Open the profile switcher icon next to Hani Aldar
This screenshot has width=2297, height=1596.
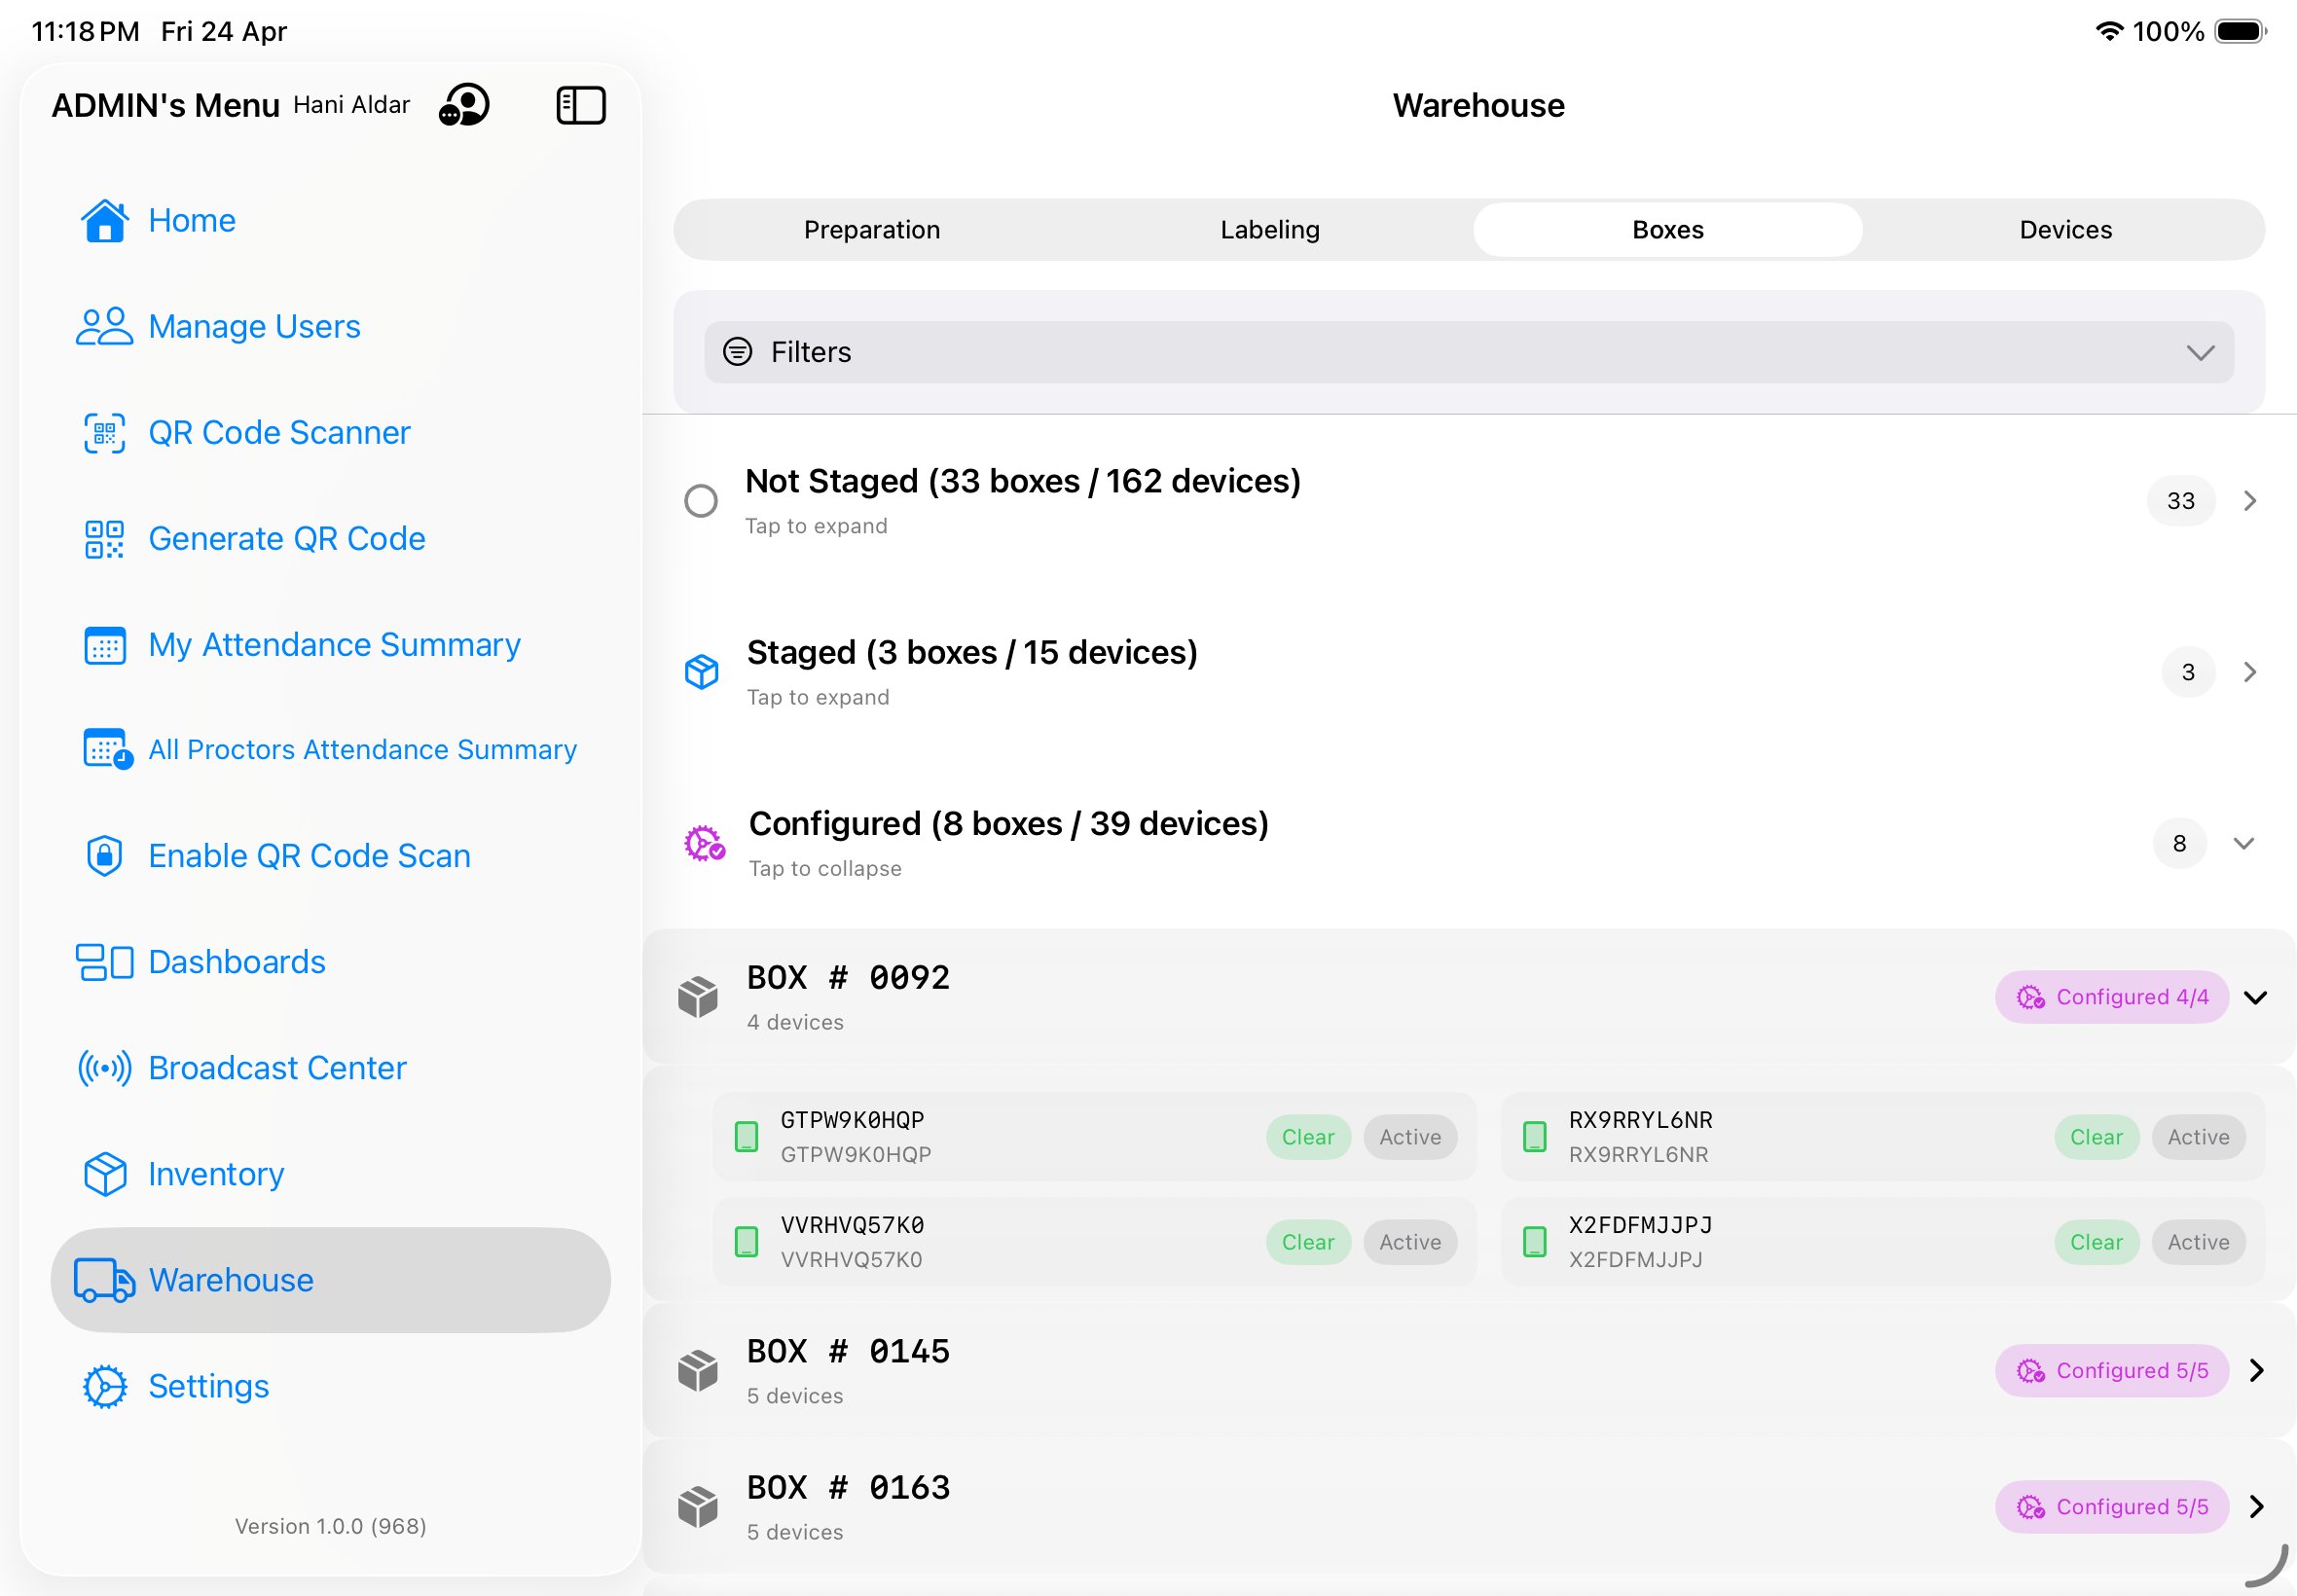pyautogui.click(x=464, y=104)
